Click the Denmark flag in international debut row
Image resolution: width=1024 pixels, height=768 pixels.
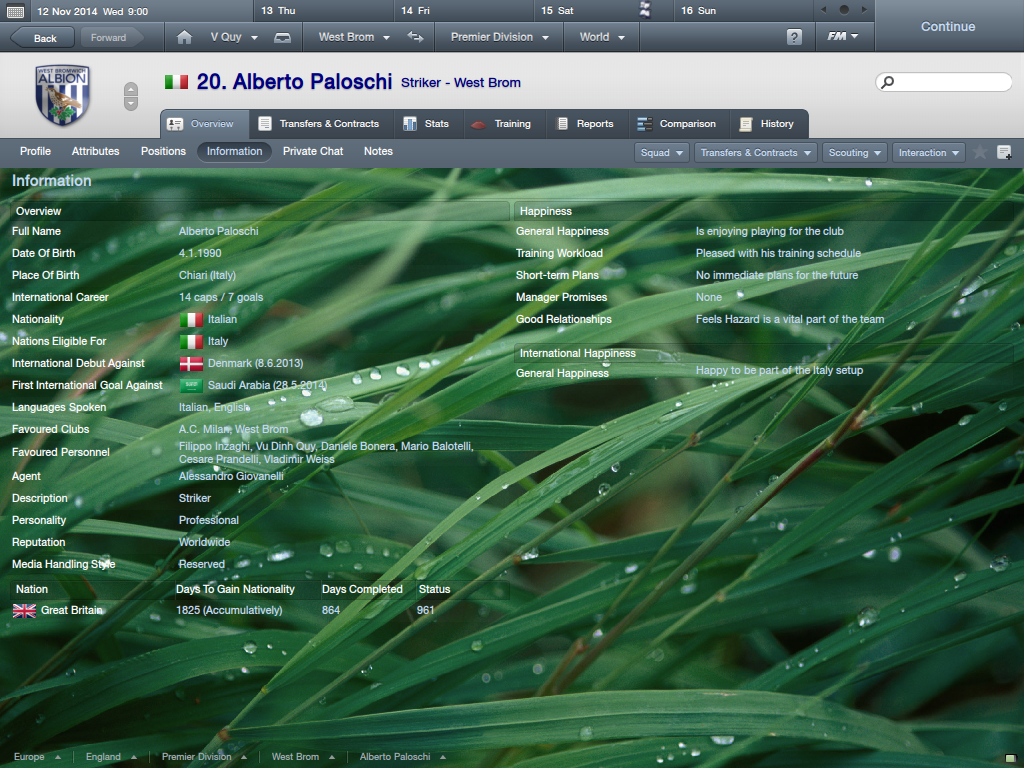pyautogui.click(x=191, y=363)
